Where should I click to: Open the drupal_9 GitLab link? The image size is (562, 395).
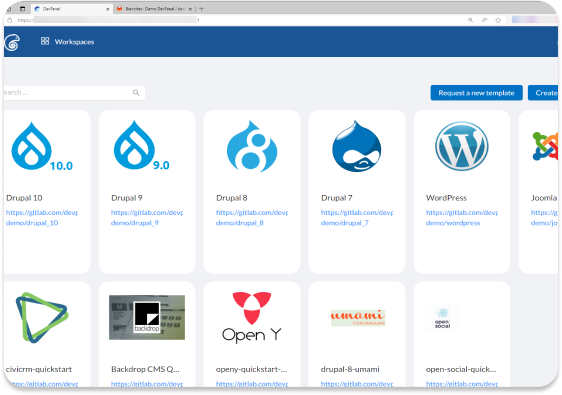click(147, 218)
